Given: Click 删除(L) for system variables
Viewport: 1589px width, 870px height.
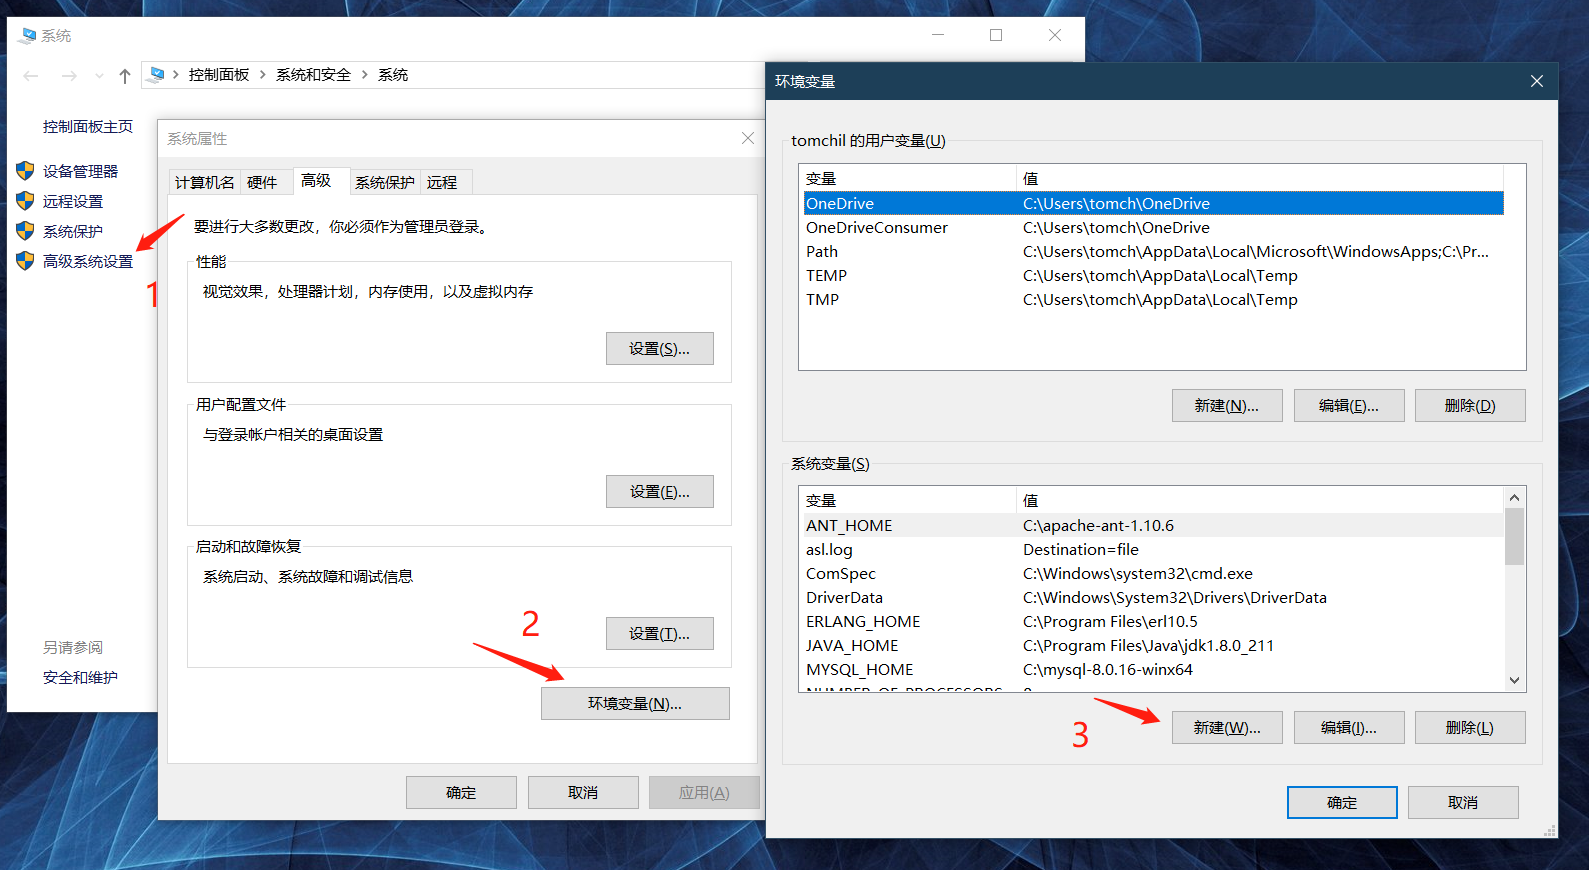Looking at the screenshot, I should coord(1470,728).
